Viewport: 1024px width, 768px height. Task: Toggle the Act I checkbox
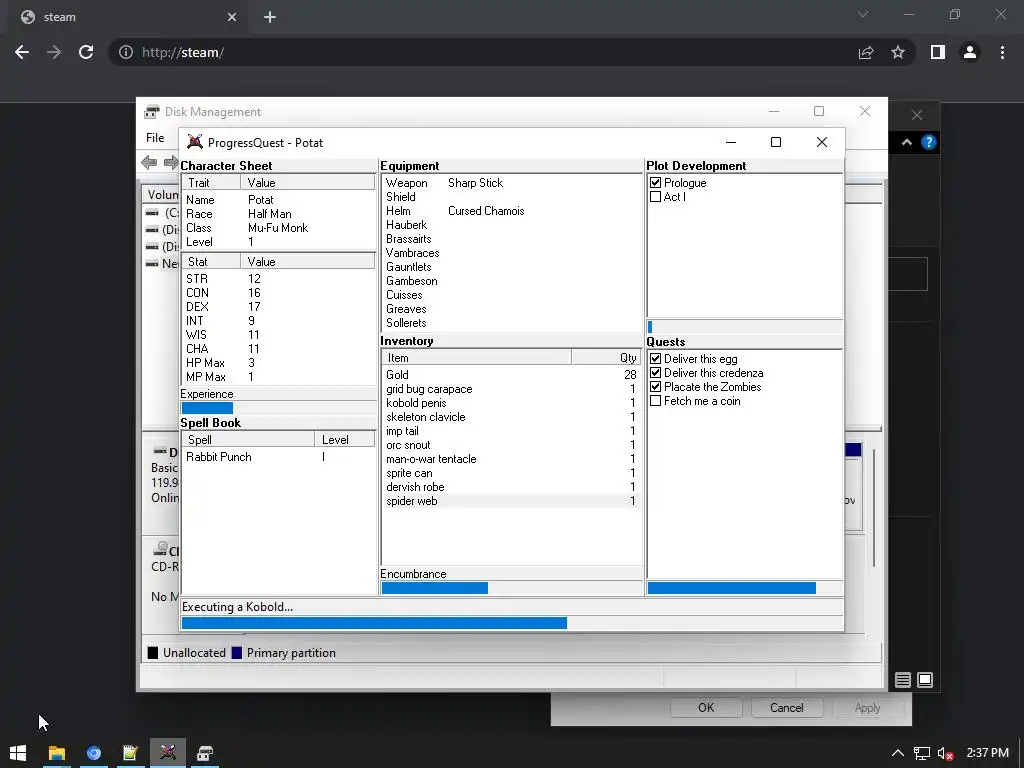(x=656, y=197)
